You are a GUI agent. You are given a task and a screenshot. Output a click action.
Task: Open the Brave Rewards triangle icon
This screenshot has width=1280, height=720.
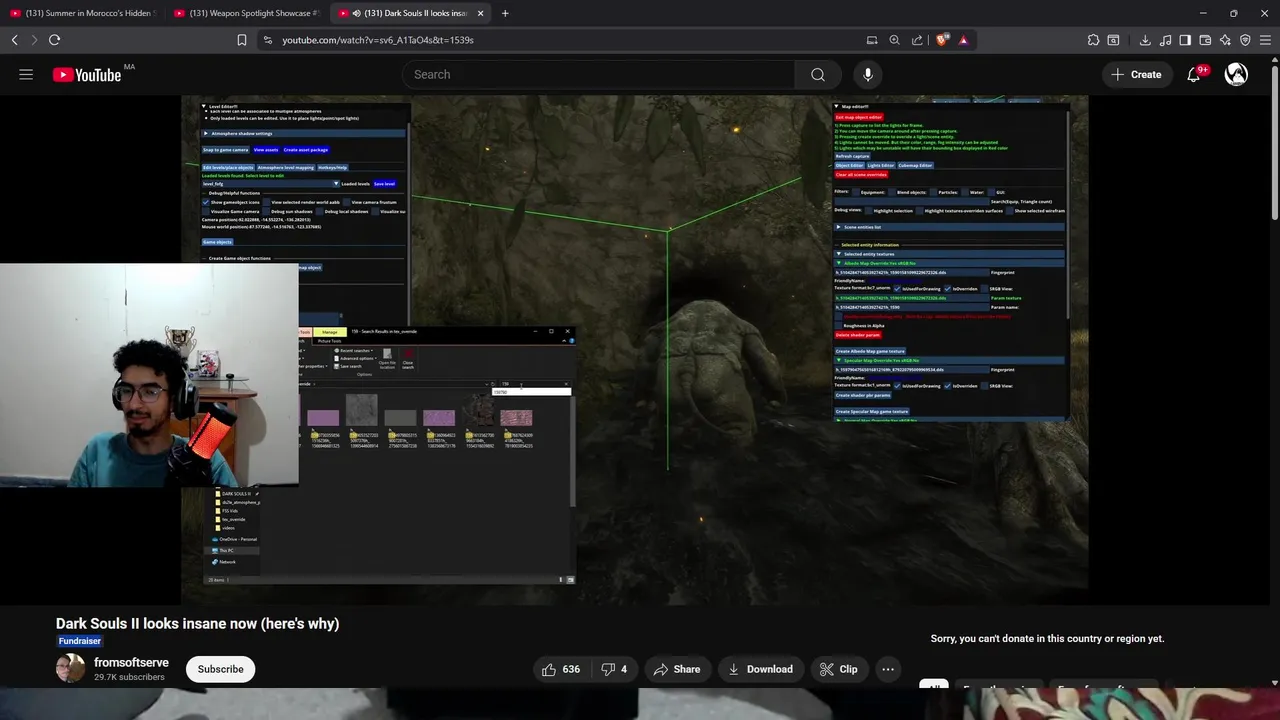[963, 40]
